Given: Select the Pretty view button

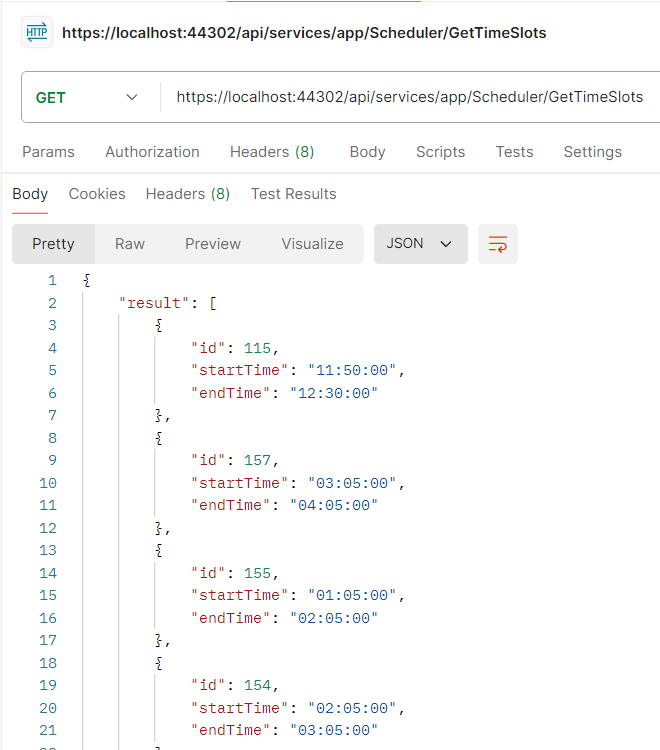Looking at the screenshot, I should click(53, 244).
